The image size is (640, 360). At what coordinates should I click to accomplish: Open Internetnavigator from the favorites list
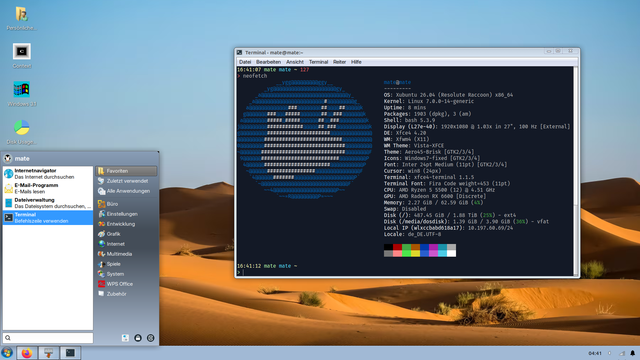click(48, 173)
